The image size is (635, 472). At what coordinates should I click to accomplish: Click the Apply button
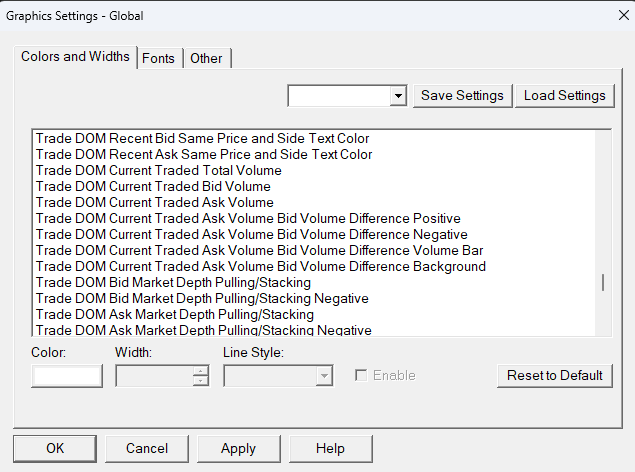click(x=238, y=448)
